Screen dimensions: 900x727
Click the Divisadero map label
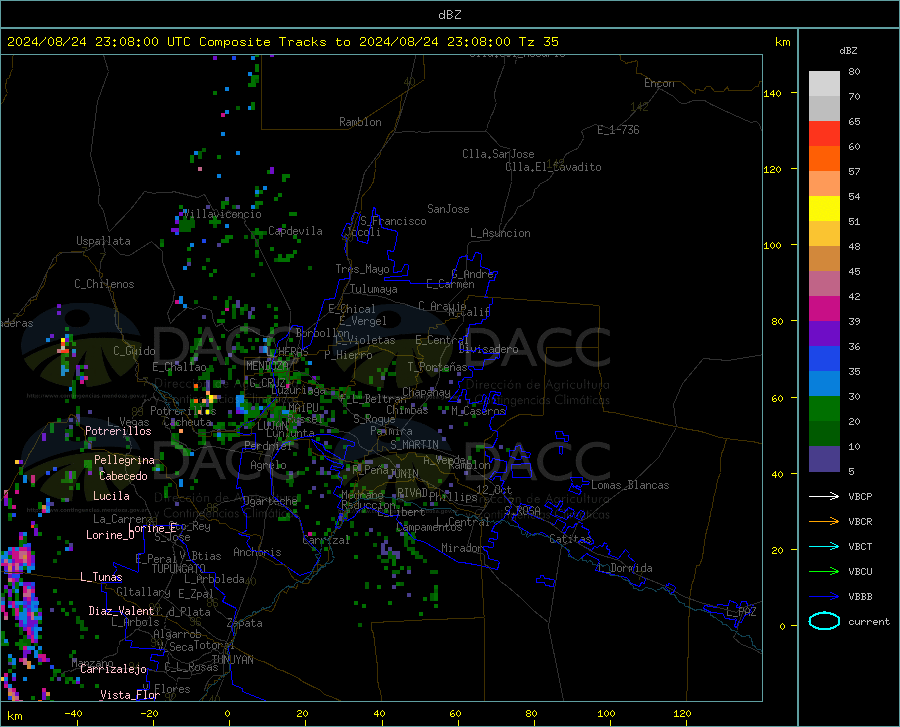click(488, 349)
